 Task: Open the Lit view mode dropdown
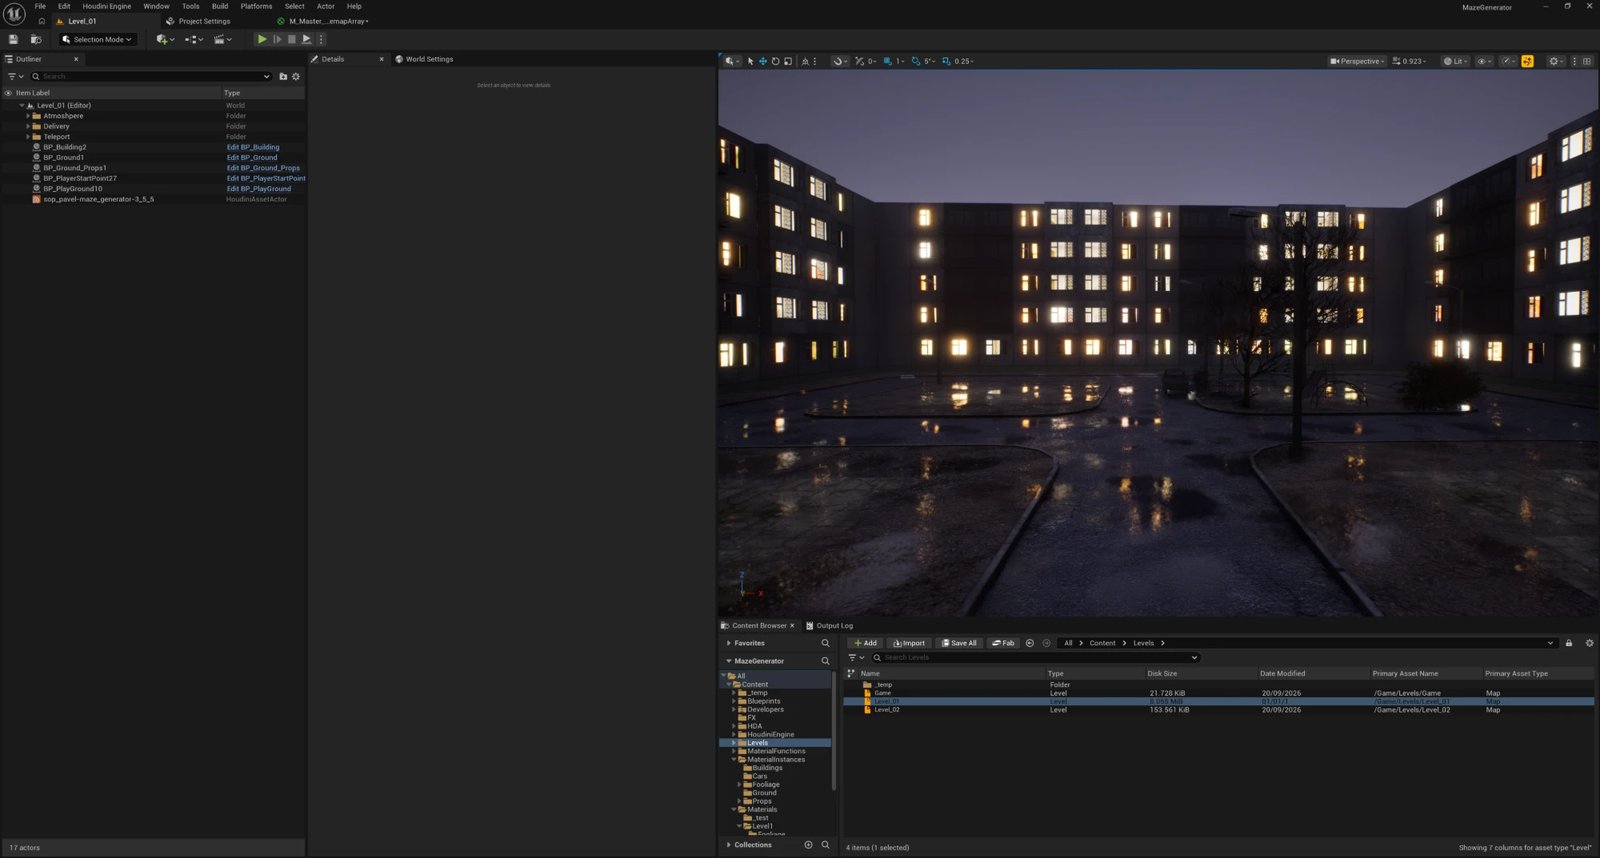[x=1455, y=61]
